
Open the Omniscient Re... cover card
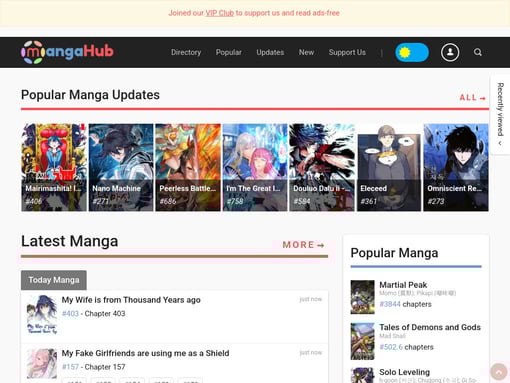456,167
